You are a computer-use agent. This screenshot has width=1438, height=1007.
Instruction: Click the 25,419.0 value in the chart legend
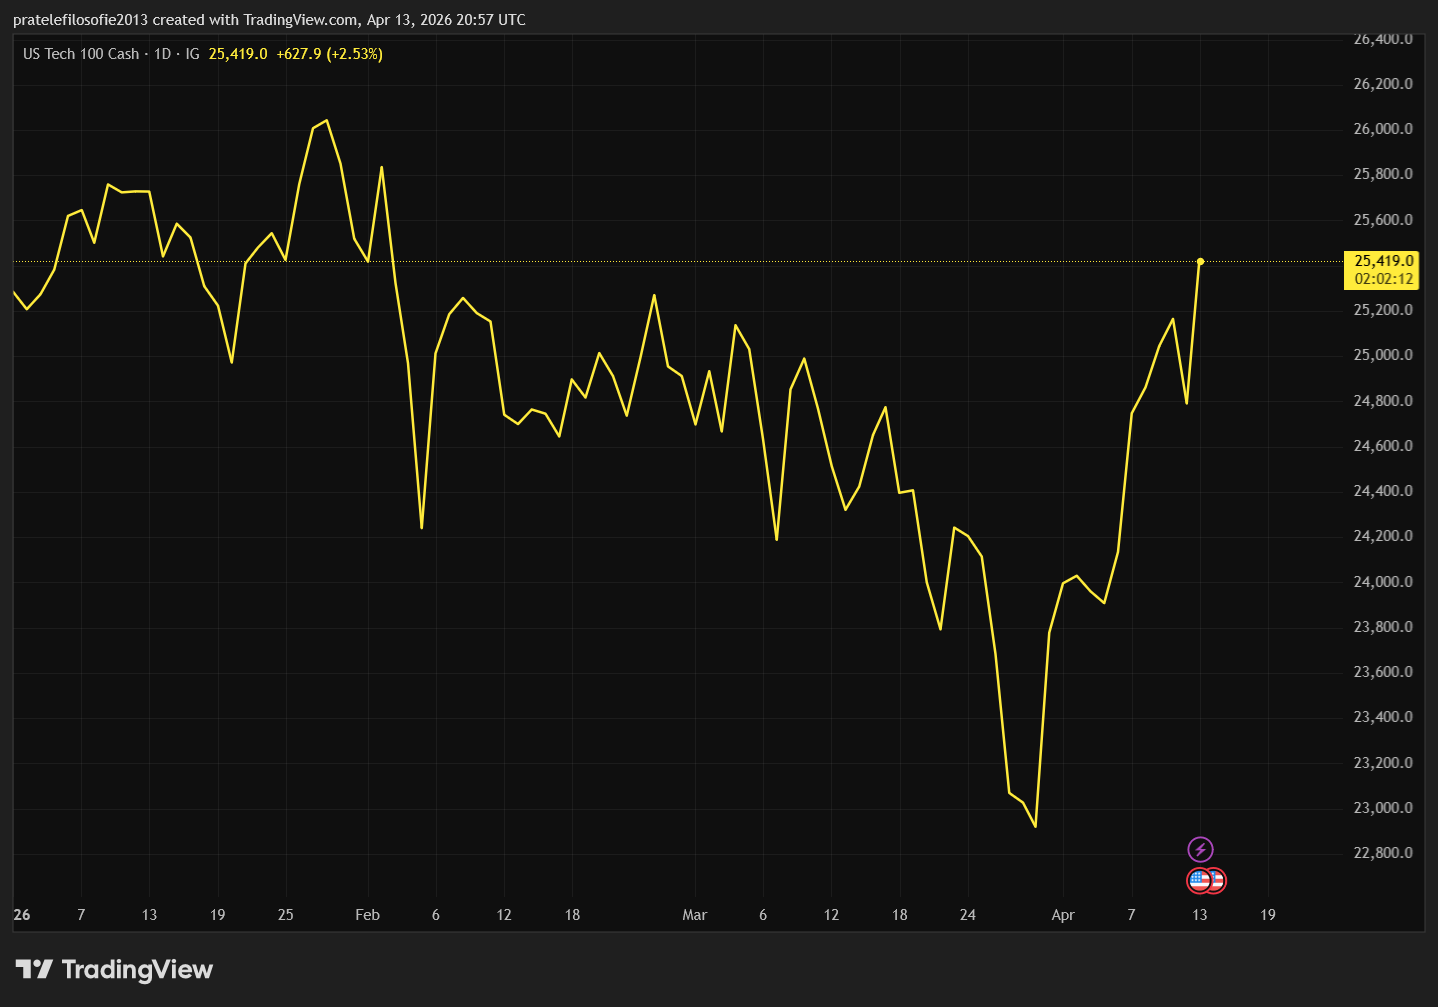point(238,54)
